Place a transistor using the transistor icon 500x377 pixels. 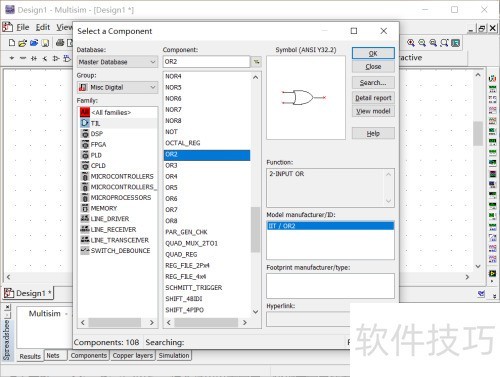(45, 58)
